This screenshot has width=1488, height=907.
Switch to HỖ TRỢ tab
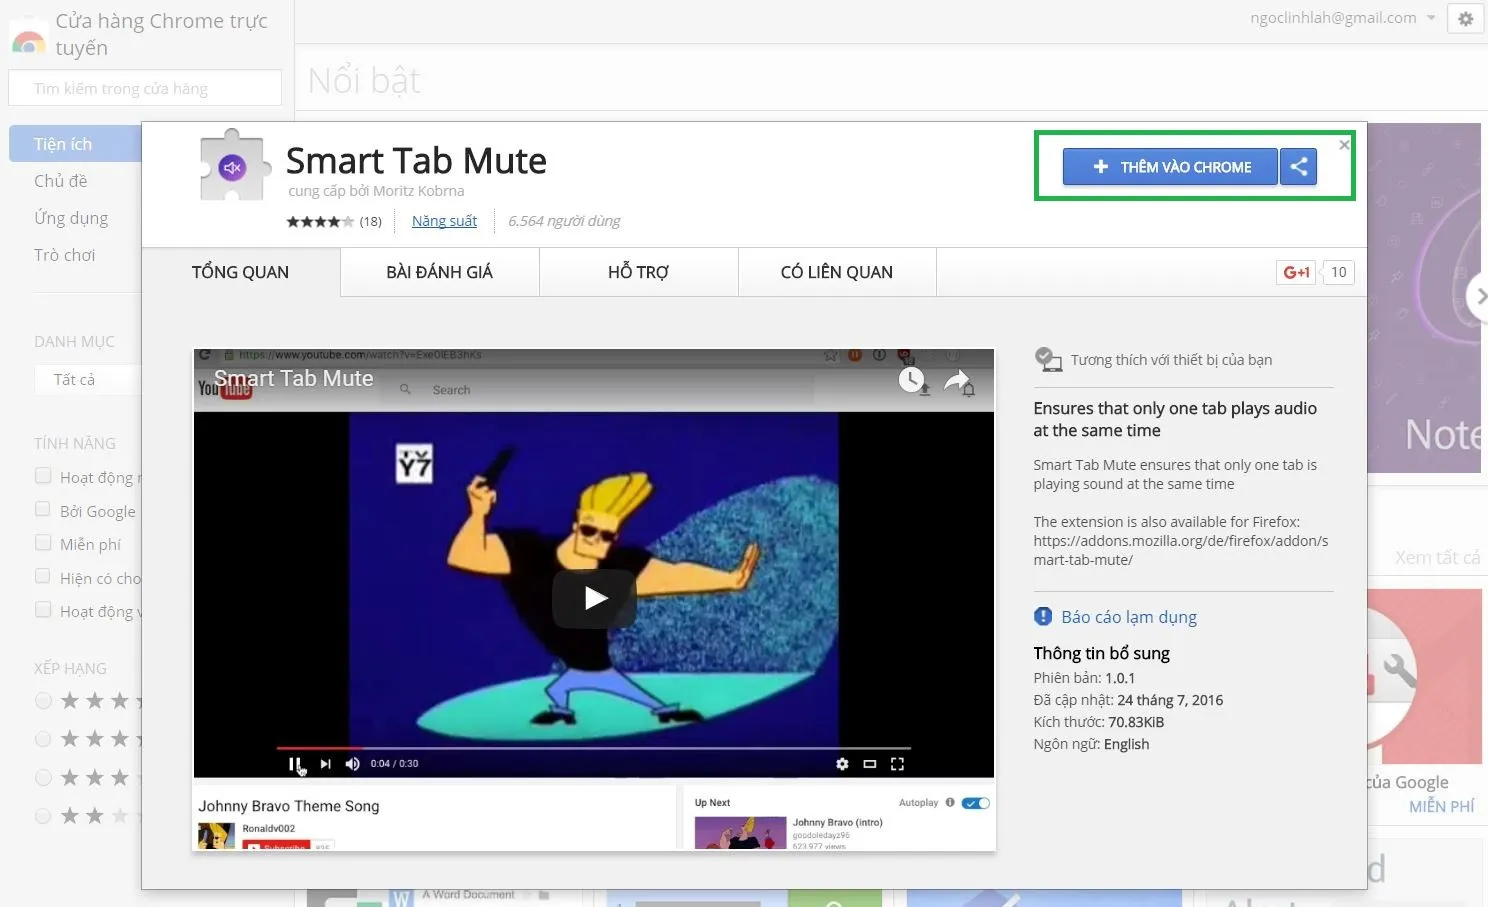pos(638,272)
